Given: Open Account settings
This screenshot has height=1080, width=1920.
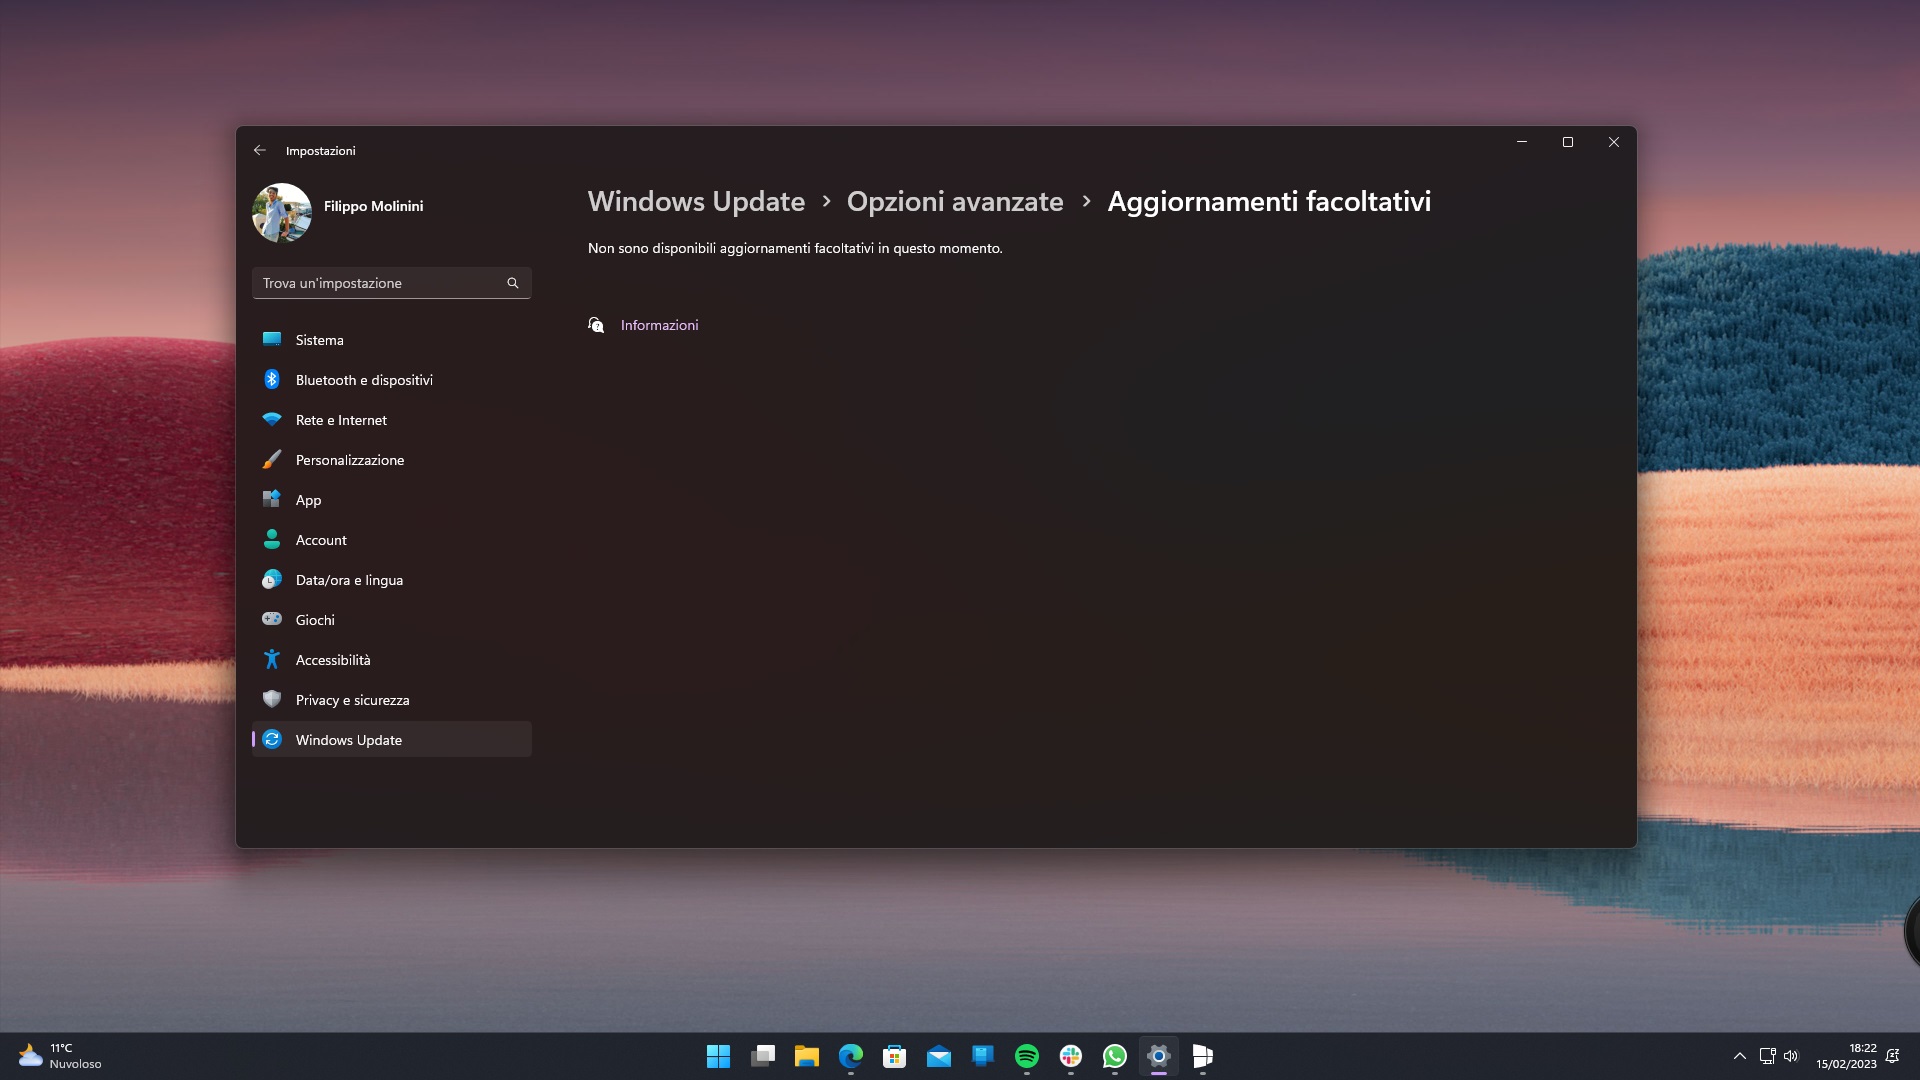Looking at the screenshot, I should [x=392, y=540].
